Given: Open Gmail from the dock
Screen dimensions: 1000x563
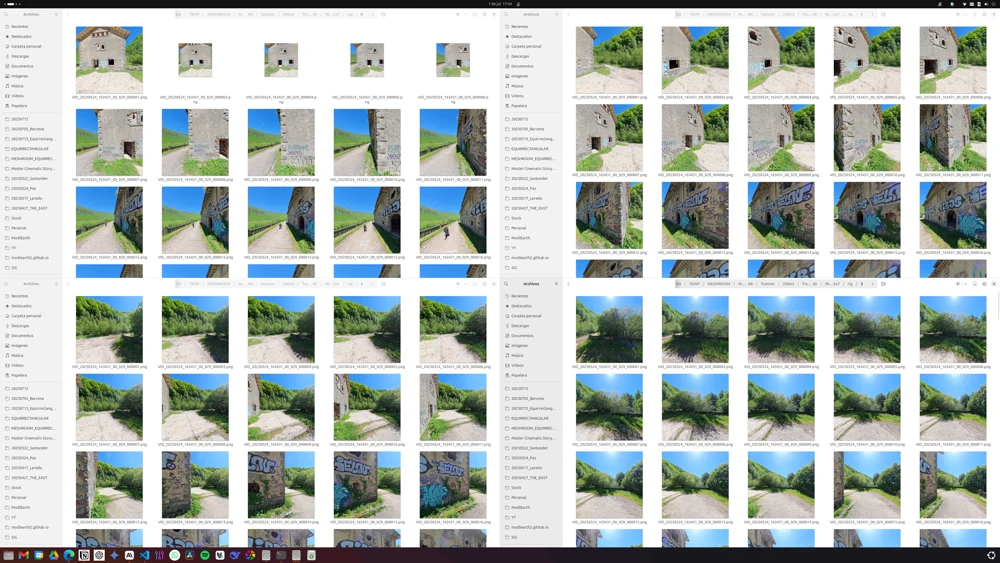Looking at the screenshot, I should (24, 555).
